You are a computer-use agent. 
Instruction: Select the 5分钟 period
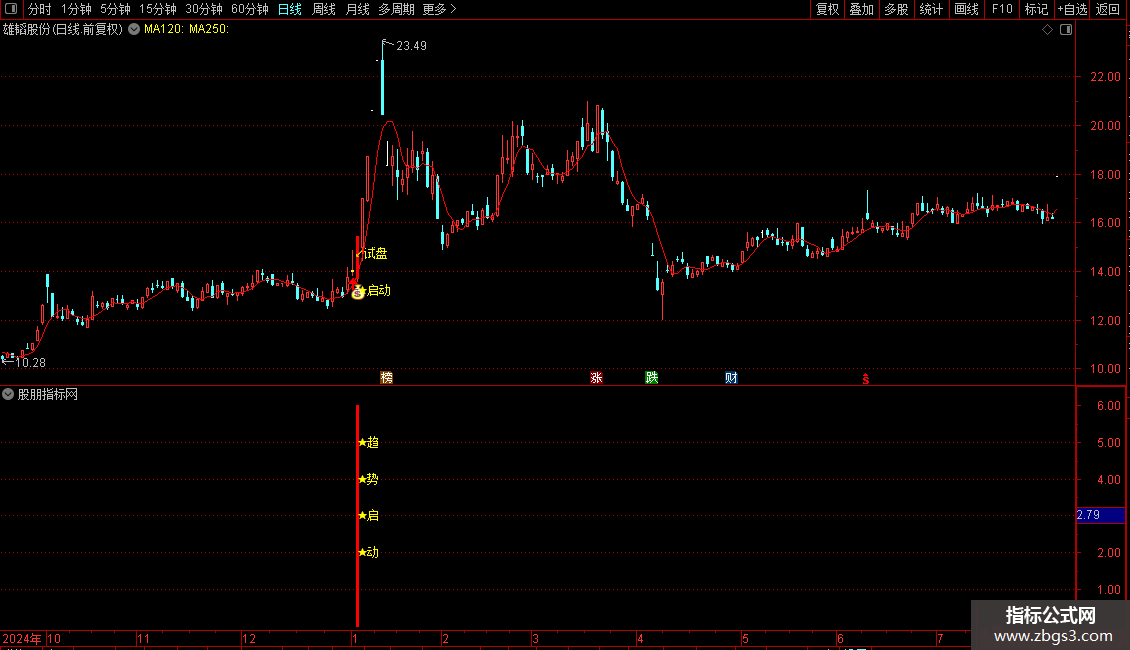click(x=115, y=9)
